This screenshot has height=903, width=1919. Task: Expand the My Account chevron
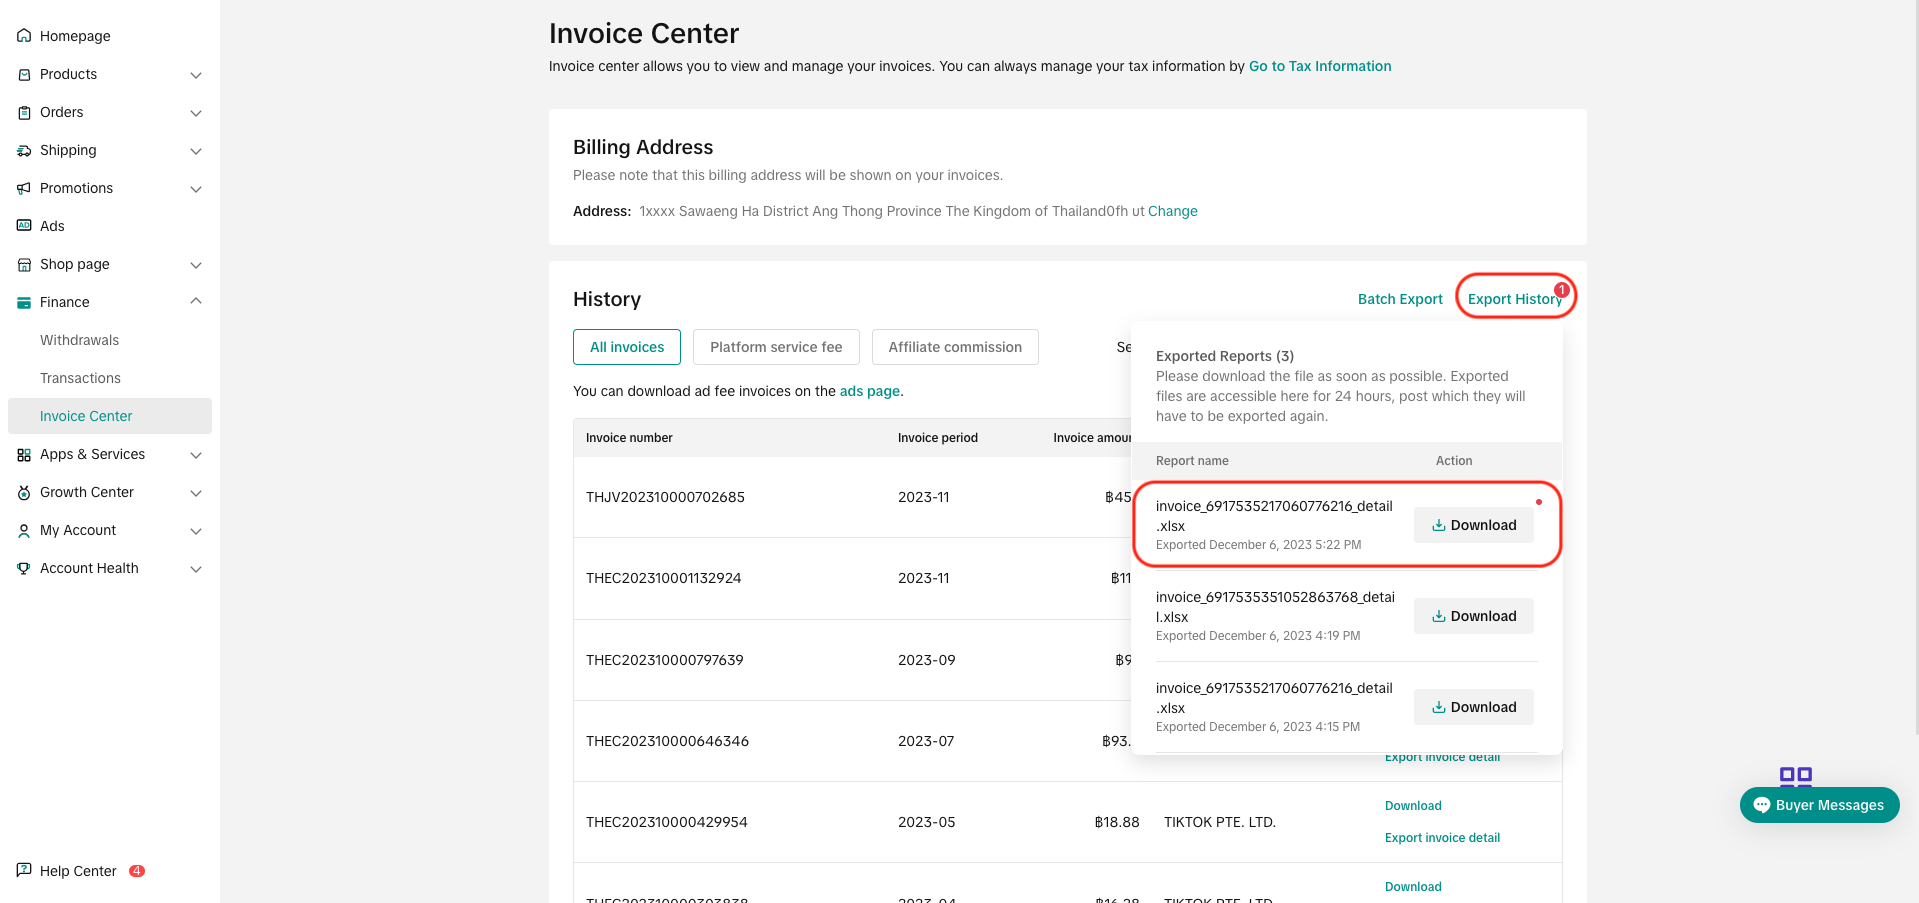click(x=196, y=531)
